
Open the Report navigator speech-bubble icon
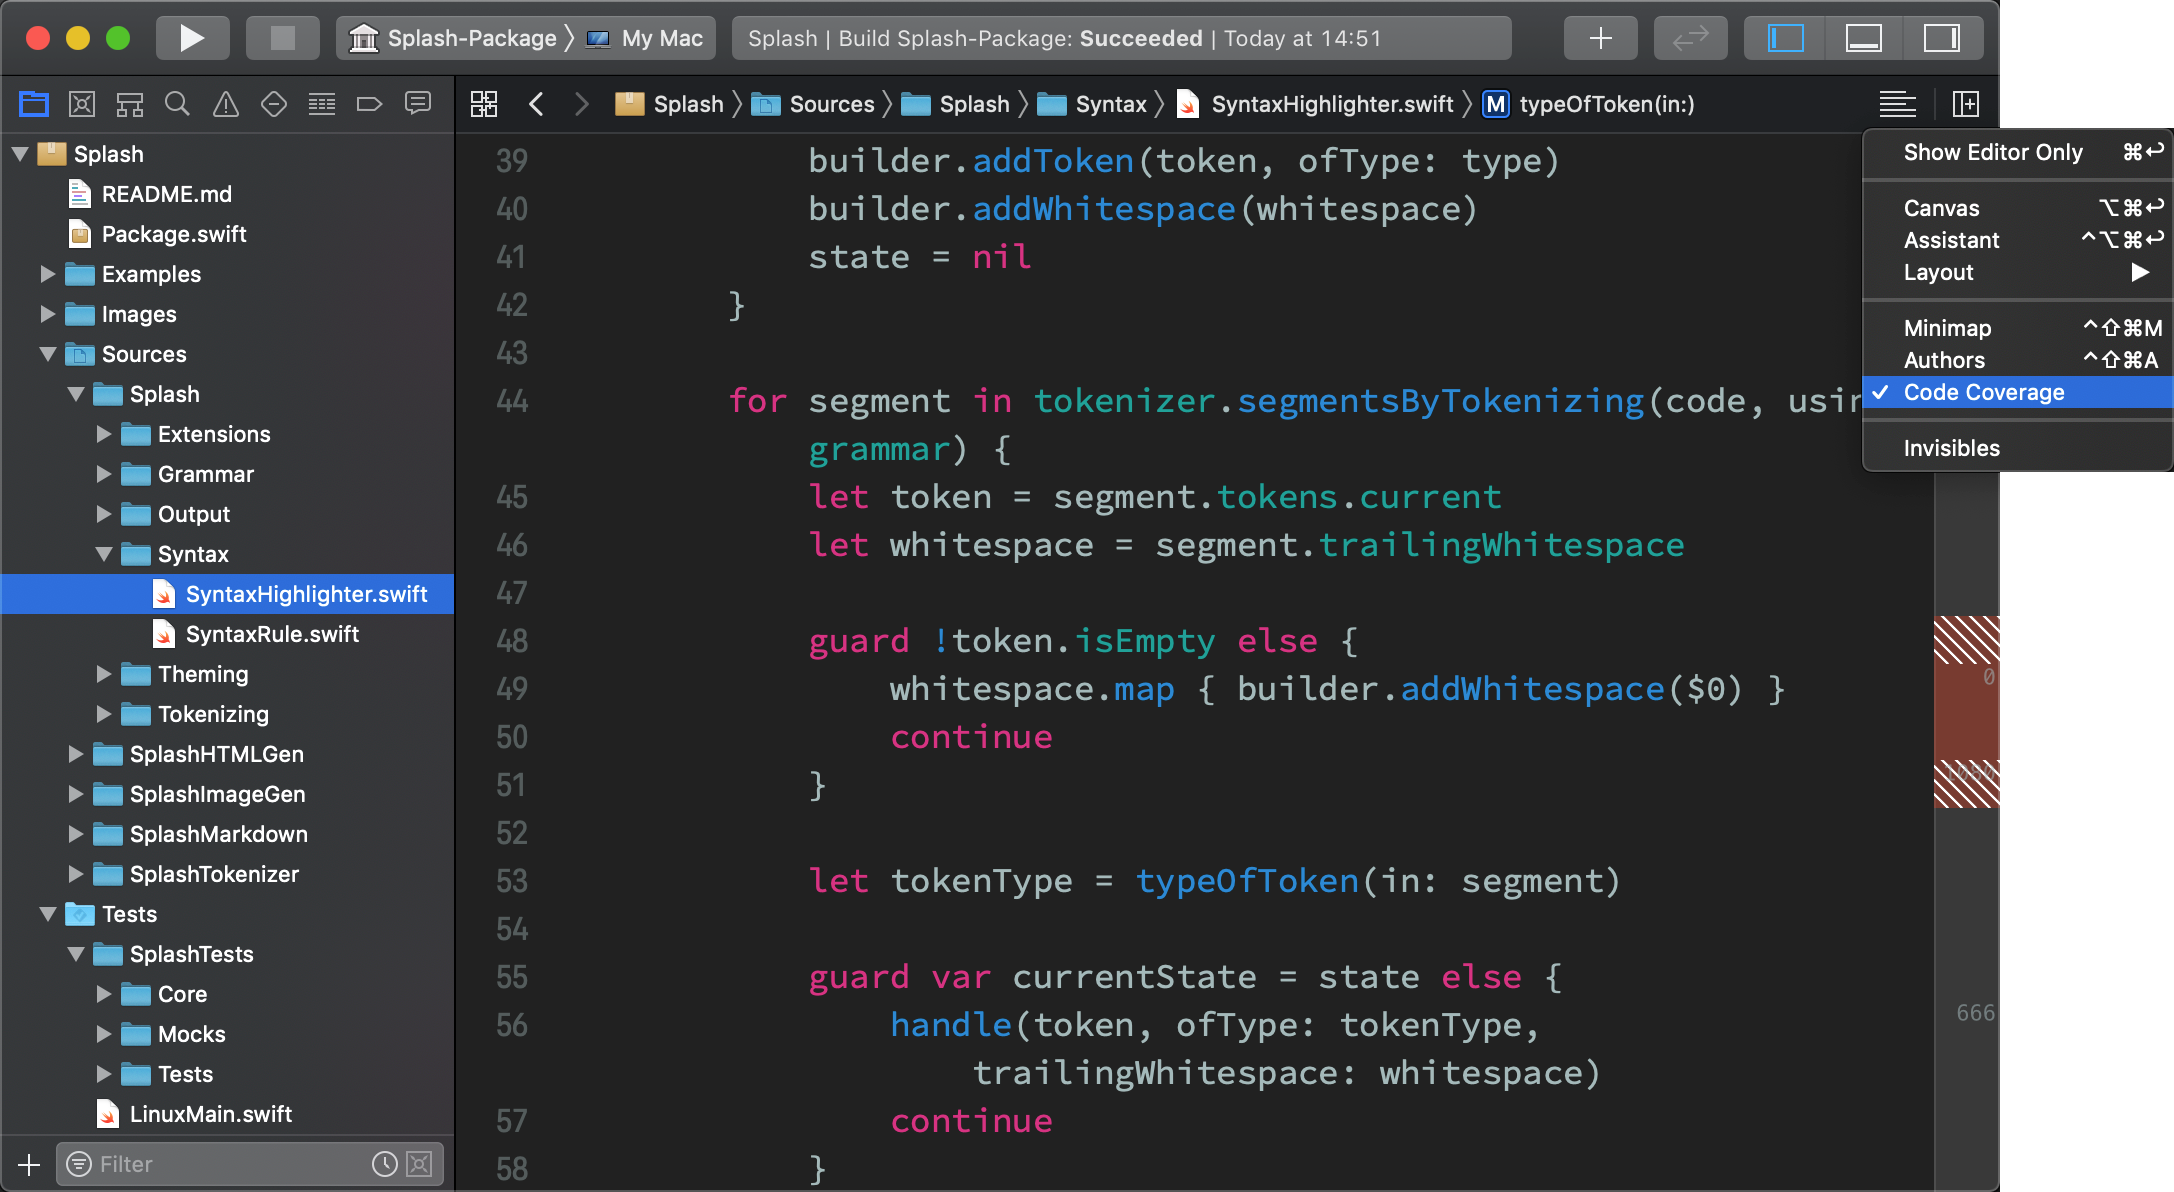418,103
